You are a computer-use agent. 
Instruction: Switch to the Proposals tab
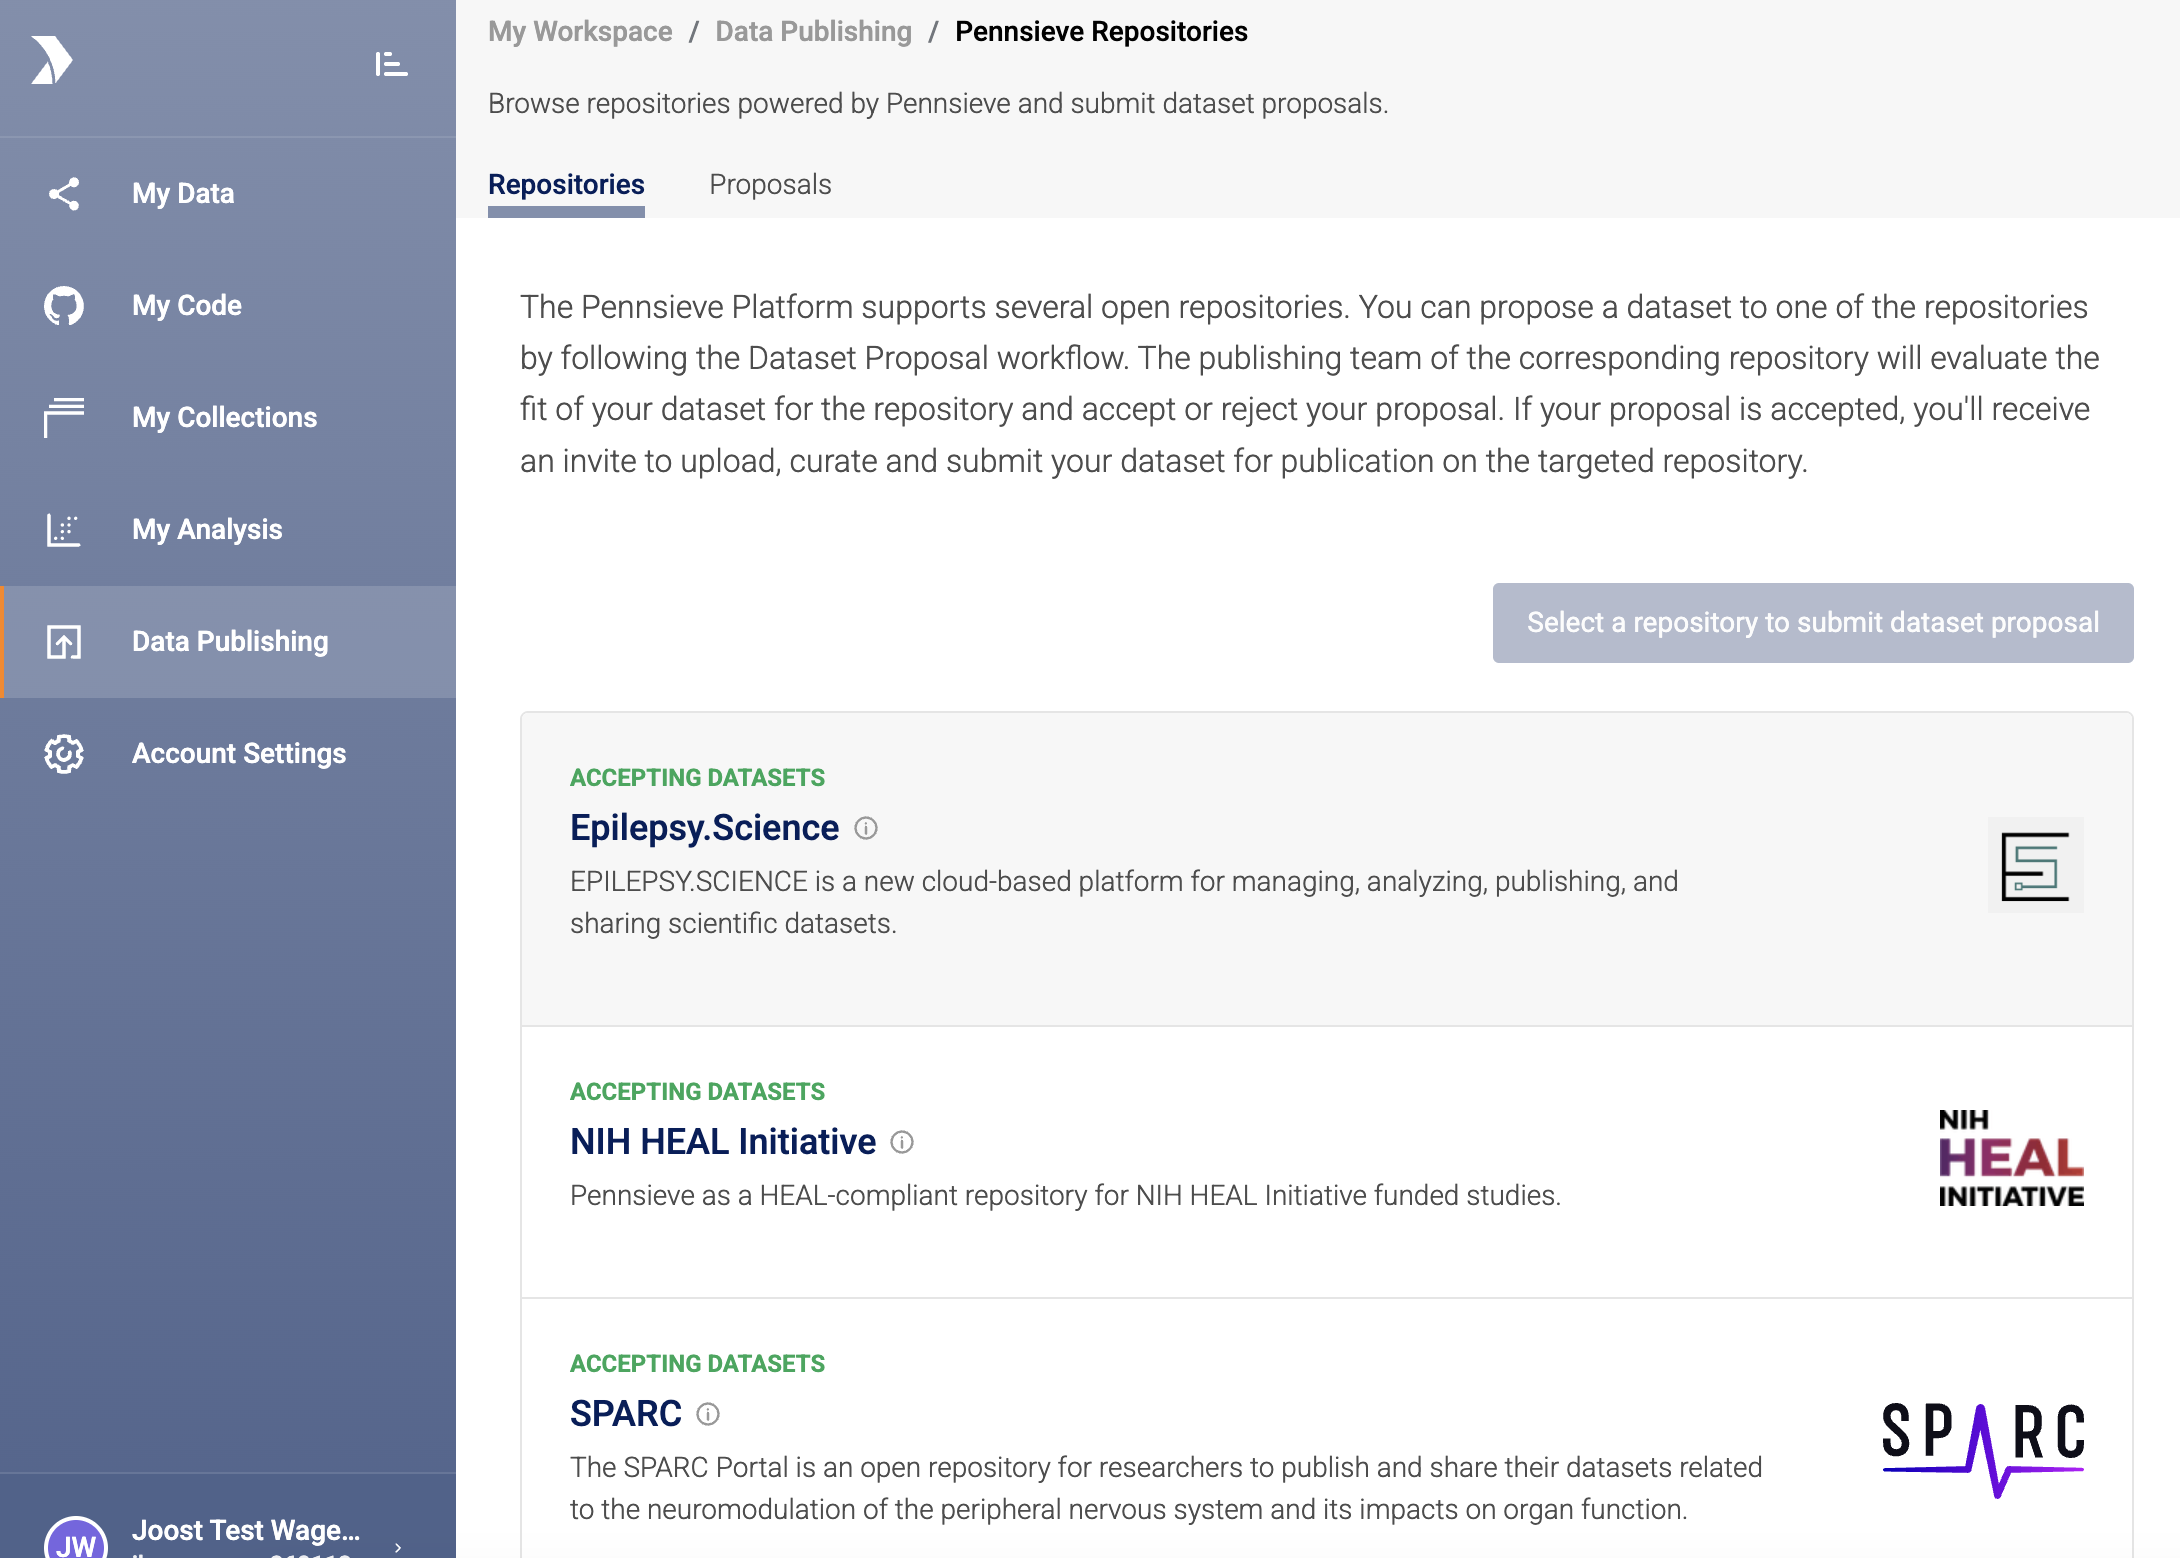point(770,185)
